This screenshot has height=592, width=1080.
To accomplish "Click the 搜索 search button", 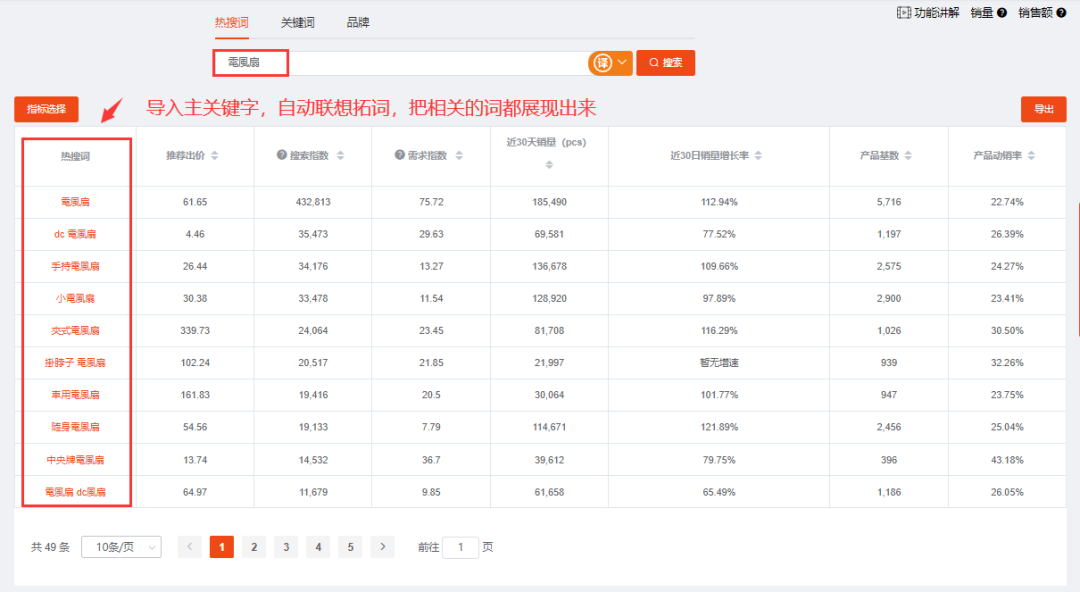I will (665, 63).
